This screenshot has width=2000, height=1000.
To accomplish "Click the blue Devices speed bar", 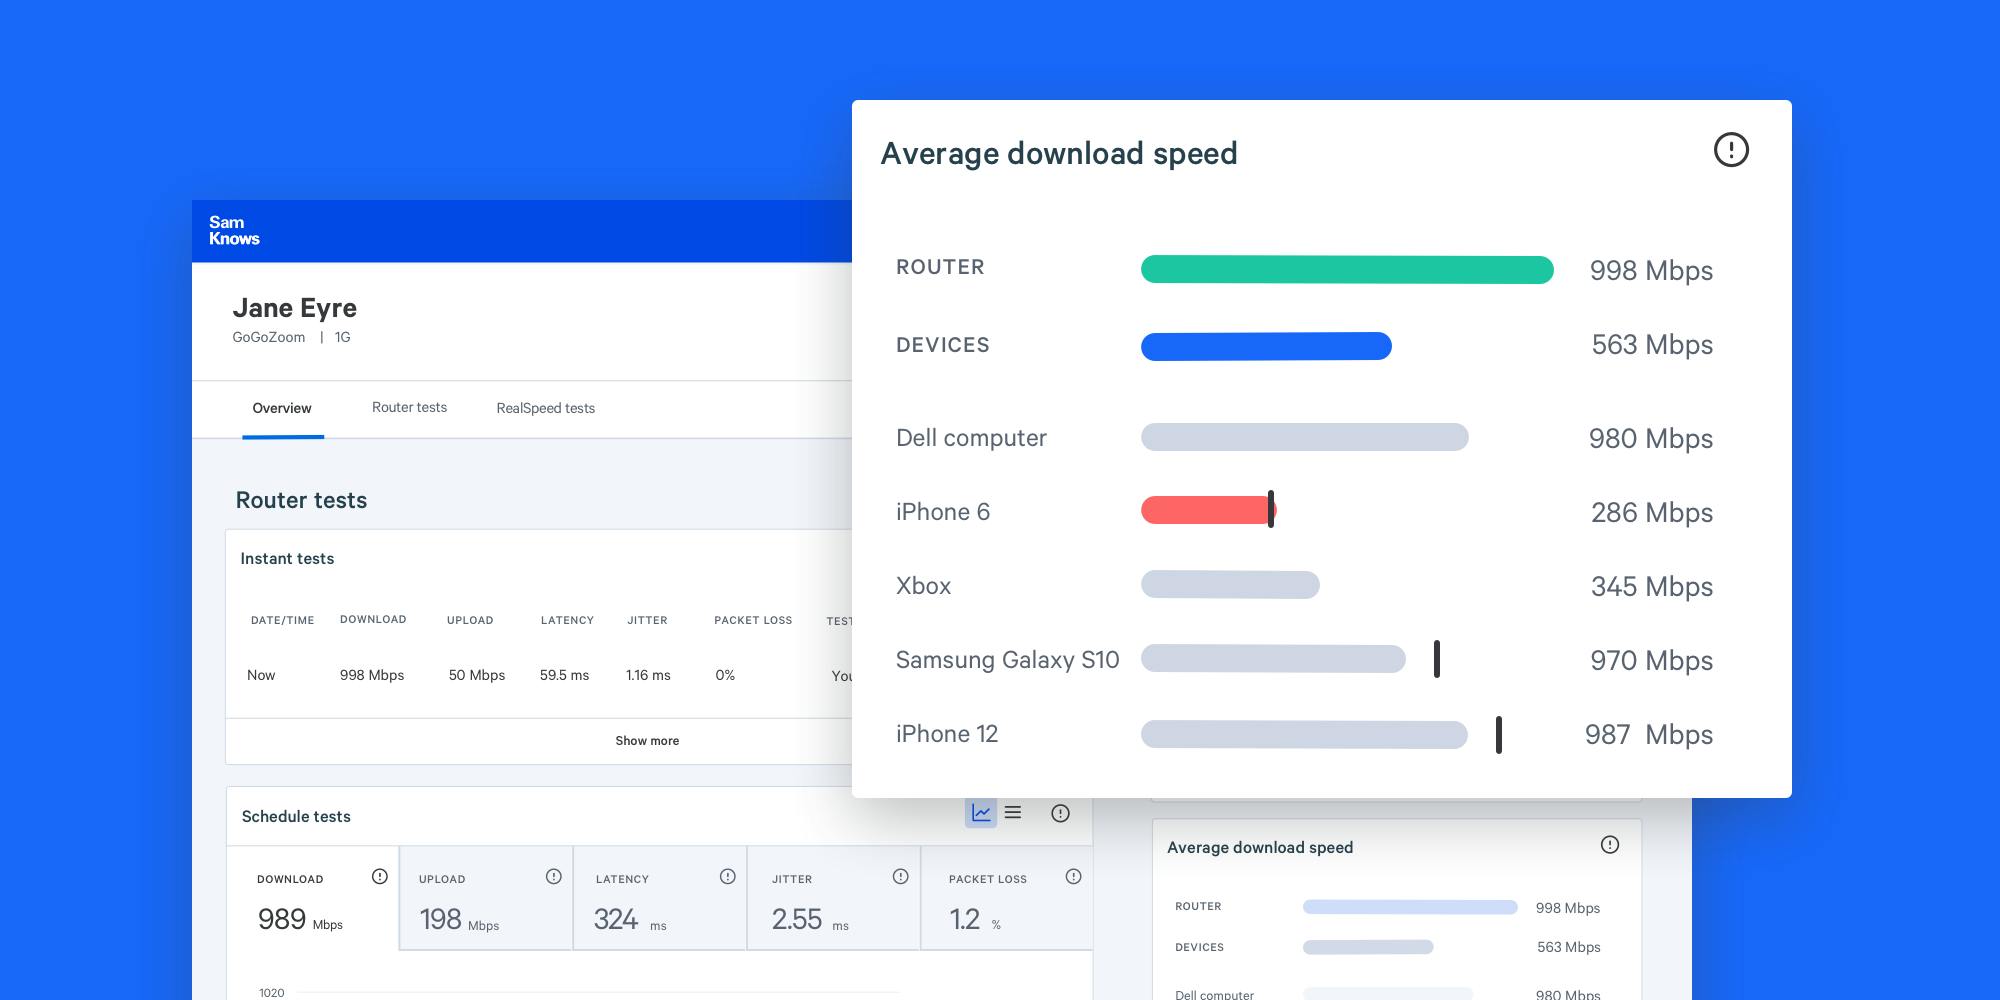I will pyautogui.click(x=1266, y=346).
